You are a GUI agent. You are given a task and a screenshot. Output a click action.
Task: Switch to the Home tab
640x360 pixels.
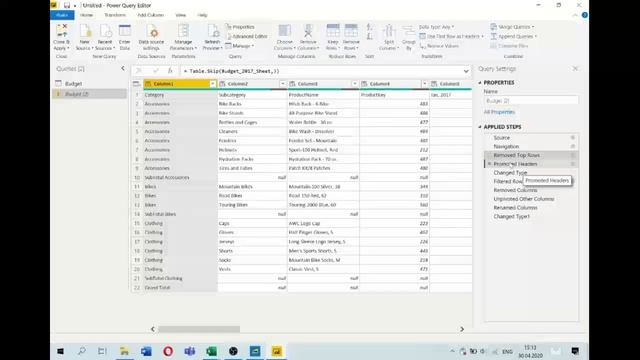[86, 15]
